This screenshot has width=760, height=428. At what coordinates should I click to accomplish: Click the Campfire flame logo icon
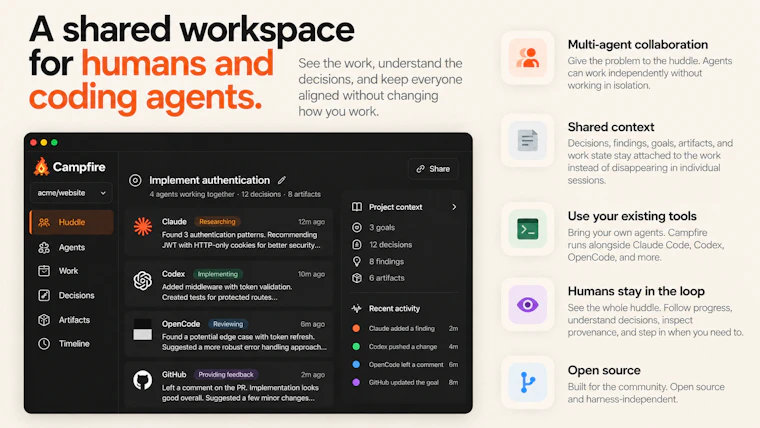42,167
